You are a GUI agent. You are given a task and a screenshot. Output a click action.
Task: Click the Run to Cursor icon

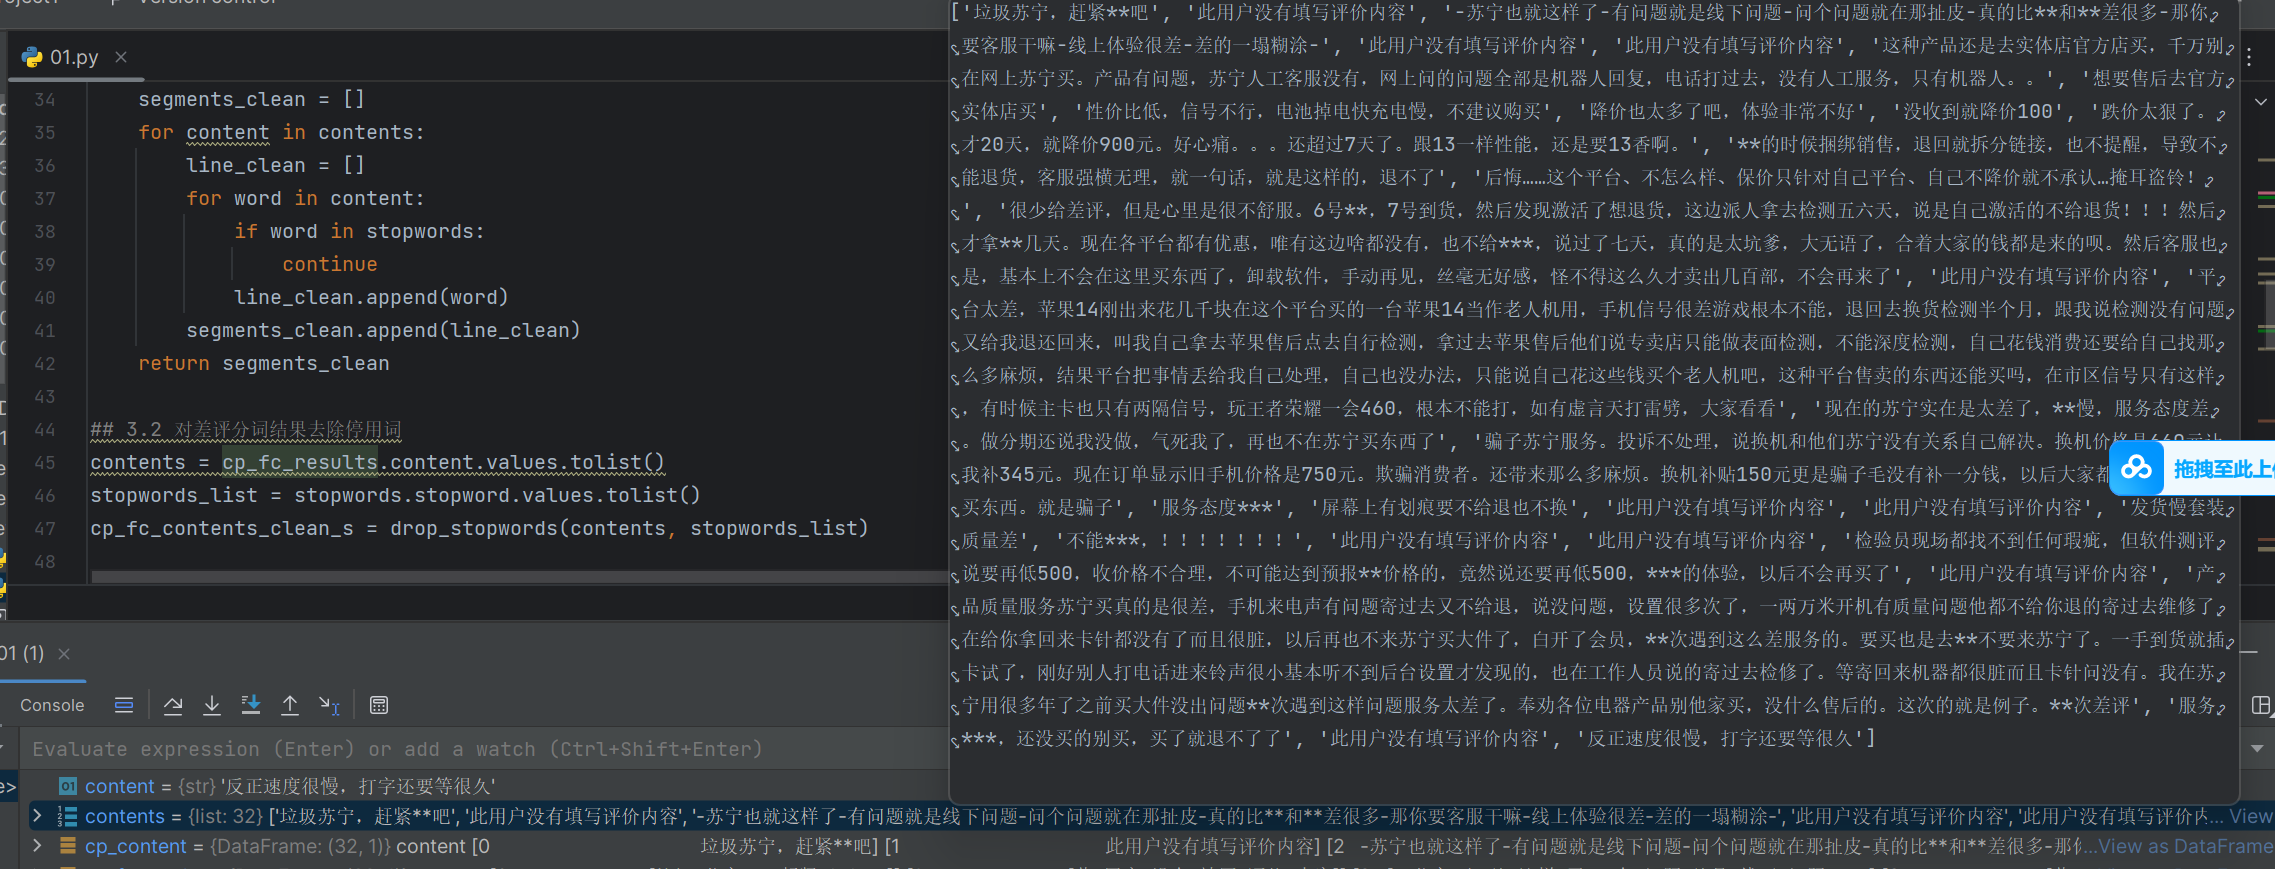329,705
